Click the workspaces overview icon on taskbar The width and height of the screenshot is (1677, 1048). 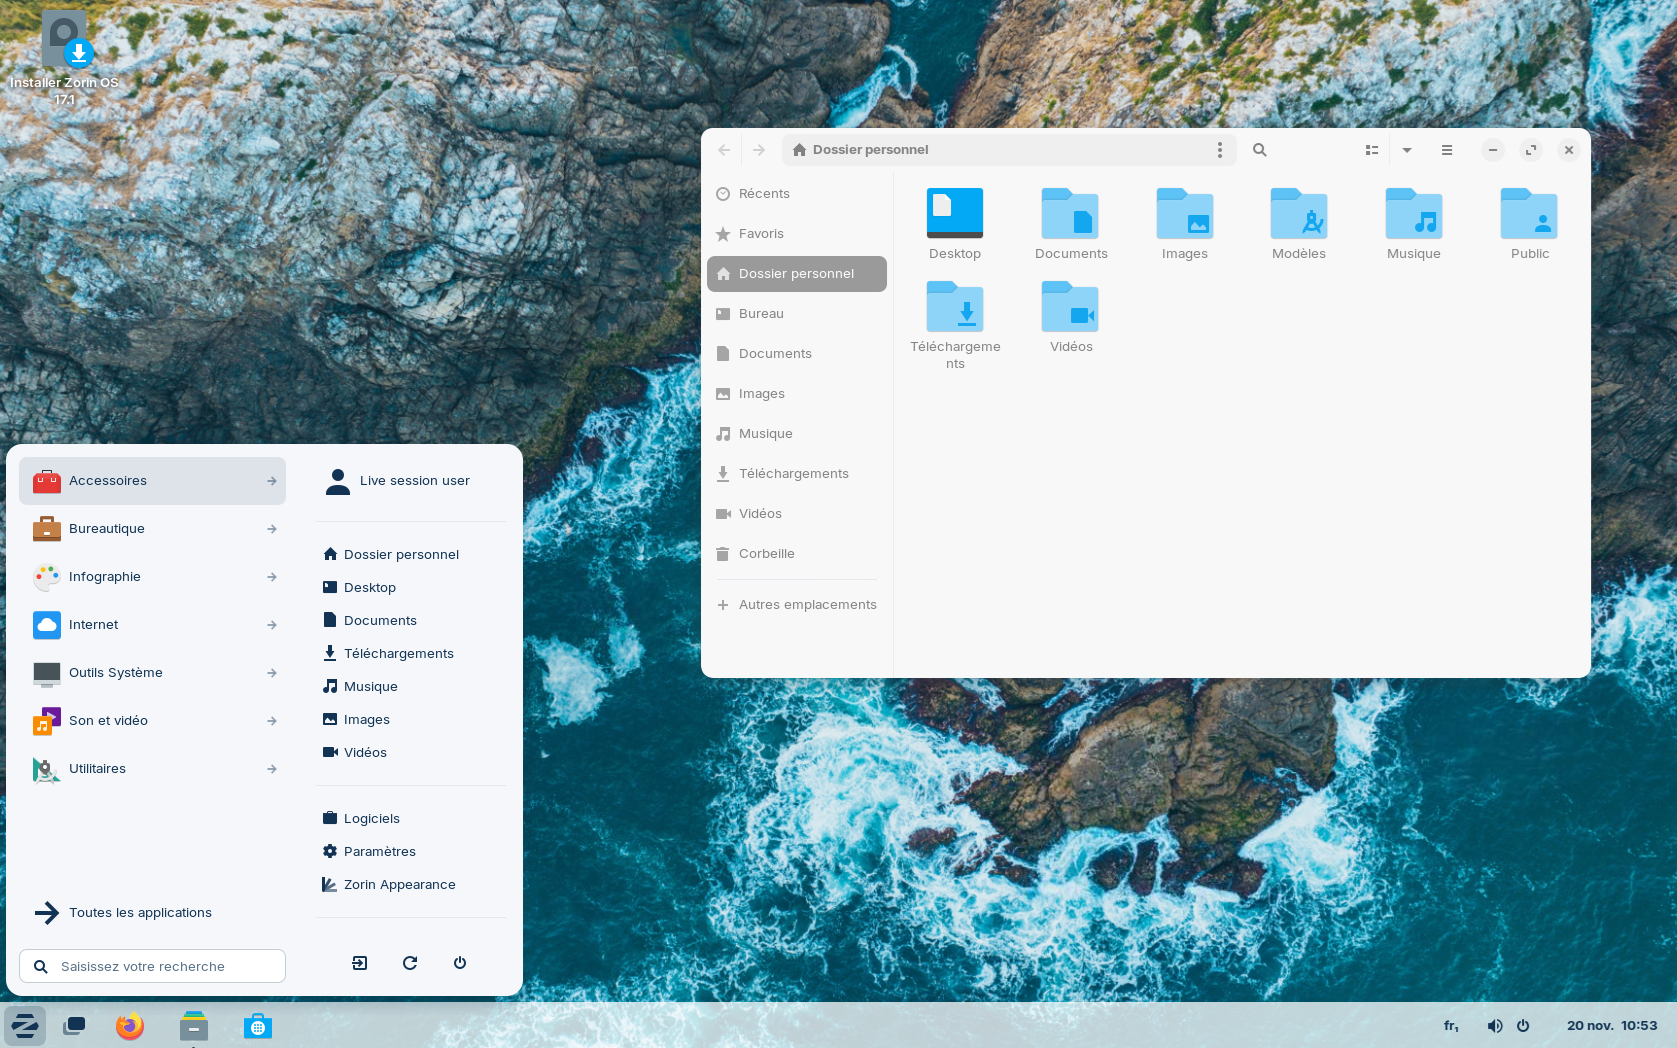click(x=74, y=1026)
